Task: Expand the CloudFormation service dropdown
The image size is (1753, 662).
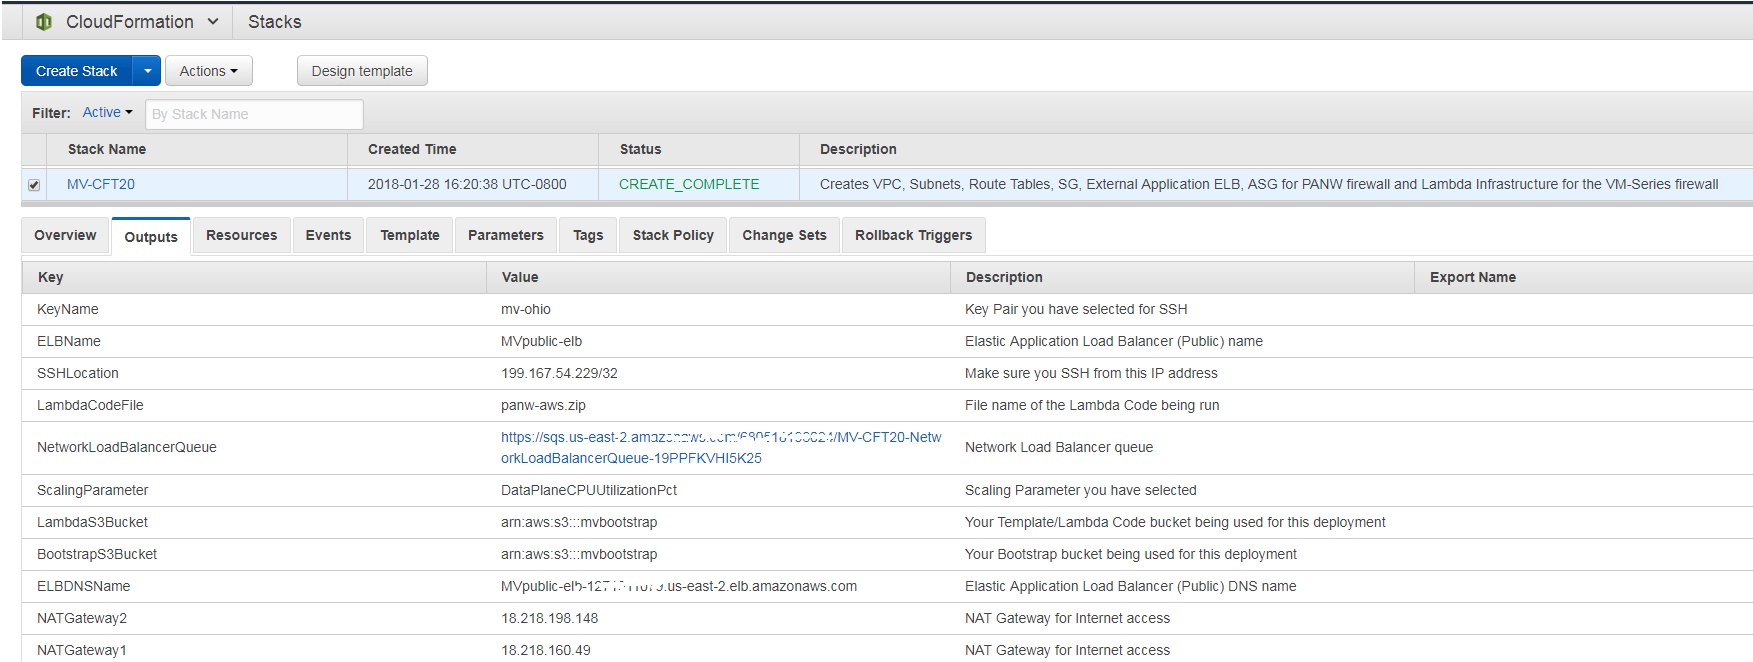Action: click(x=213, y=22)
